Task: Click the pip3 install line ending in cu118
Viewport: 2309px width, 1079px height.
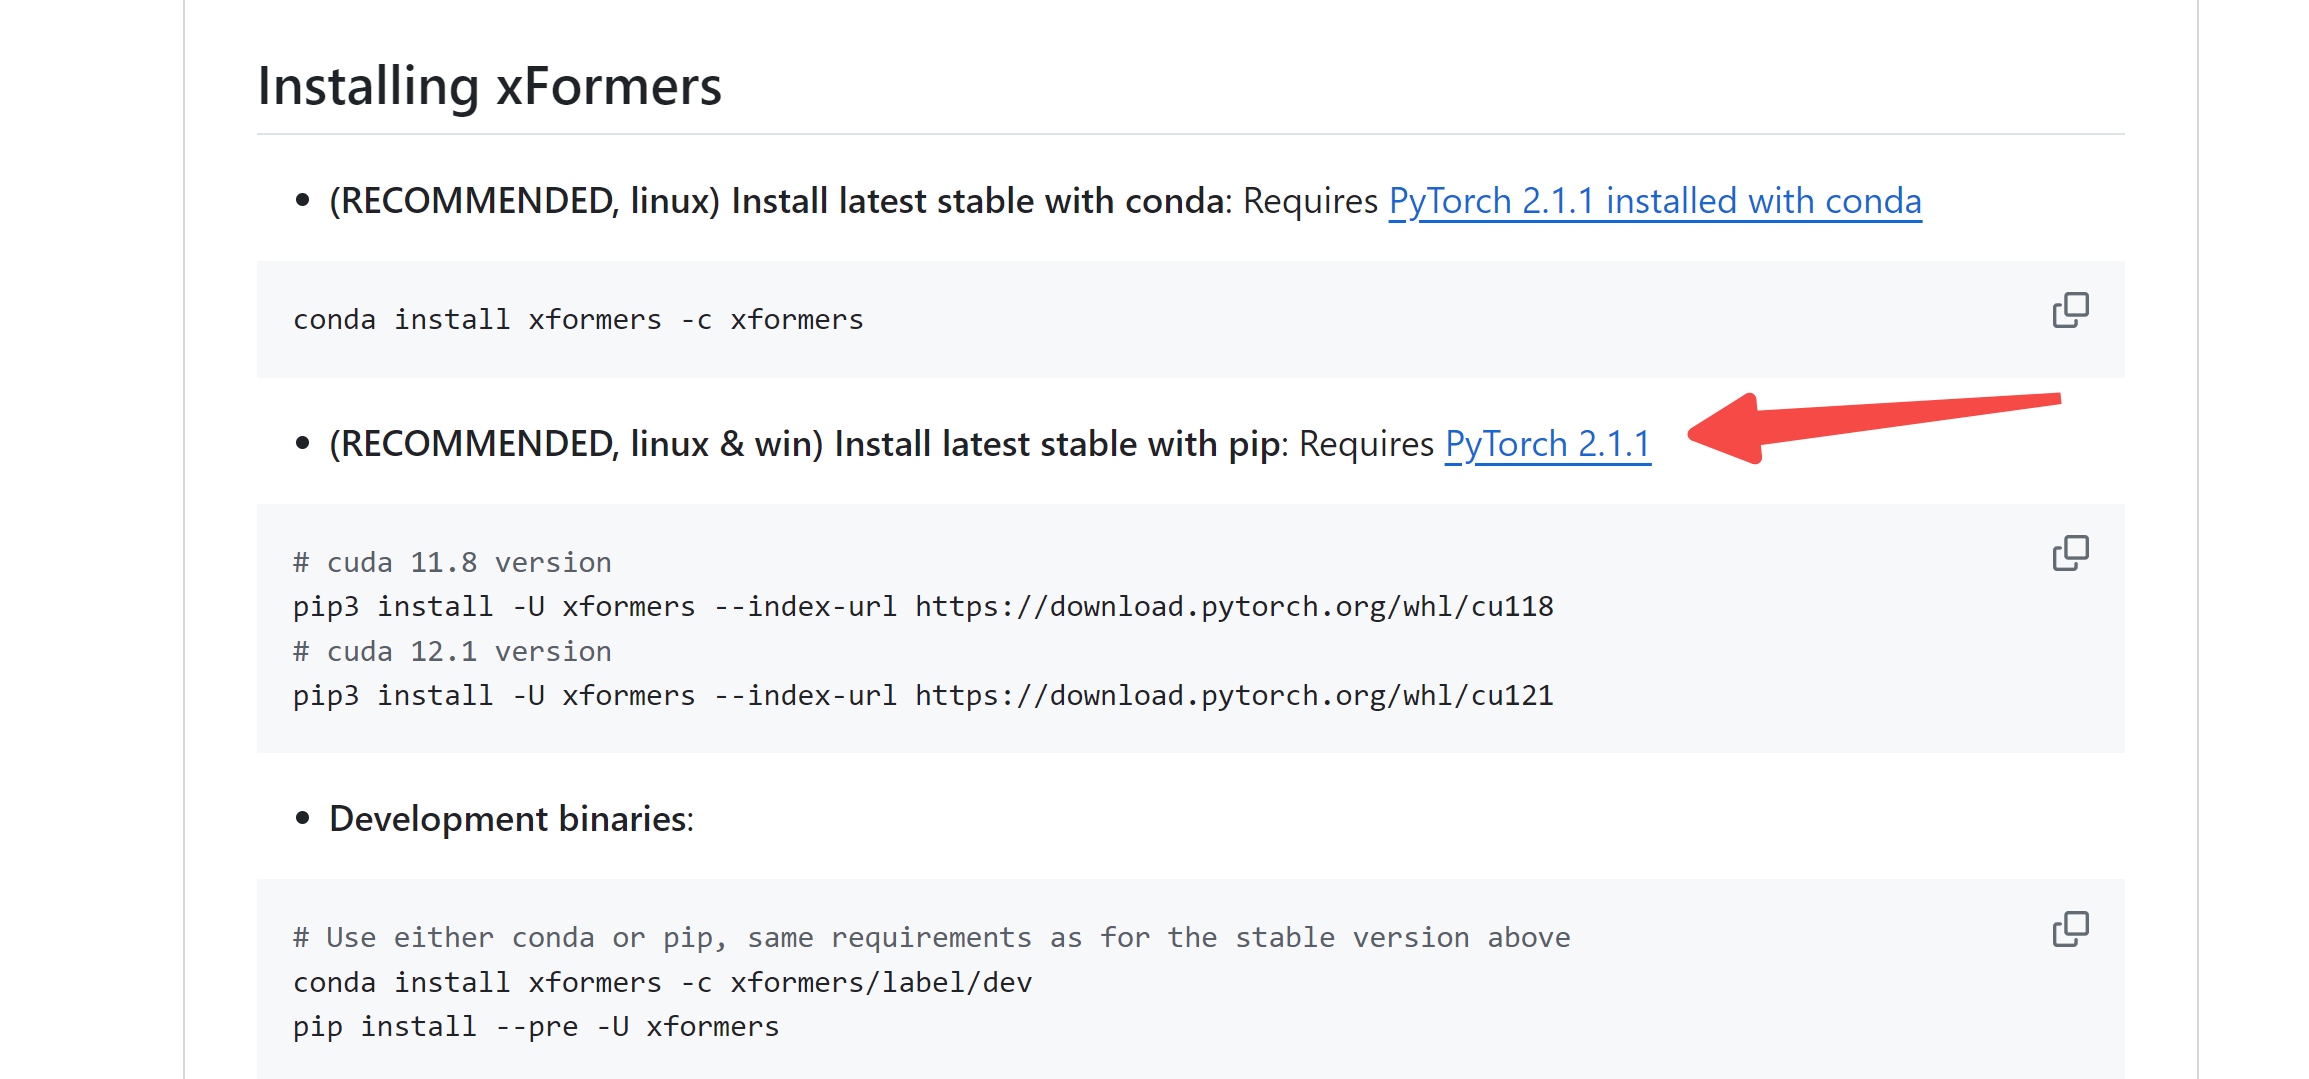Action: tap(922, 607)
